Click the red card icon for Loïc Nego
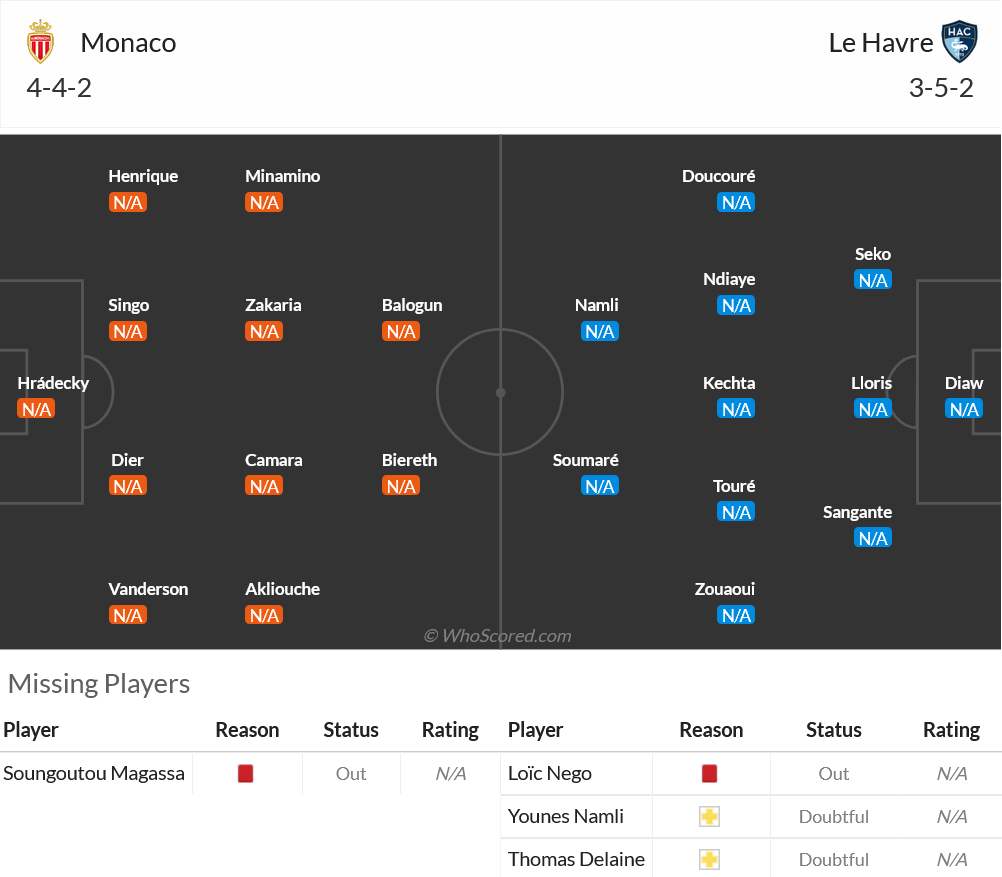Viewport: 1002px width, 877px height. [709, 773]
